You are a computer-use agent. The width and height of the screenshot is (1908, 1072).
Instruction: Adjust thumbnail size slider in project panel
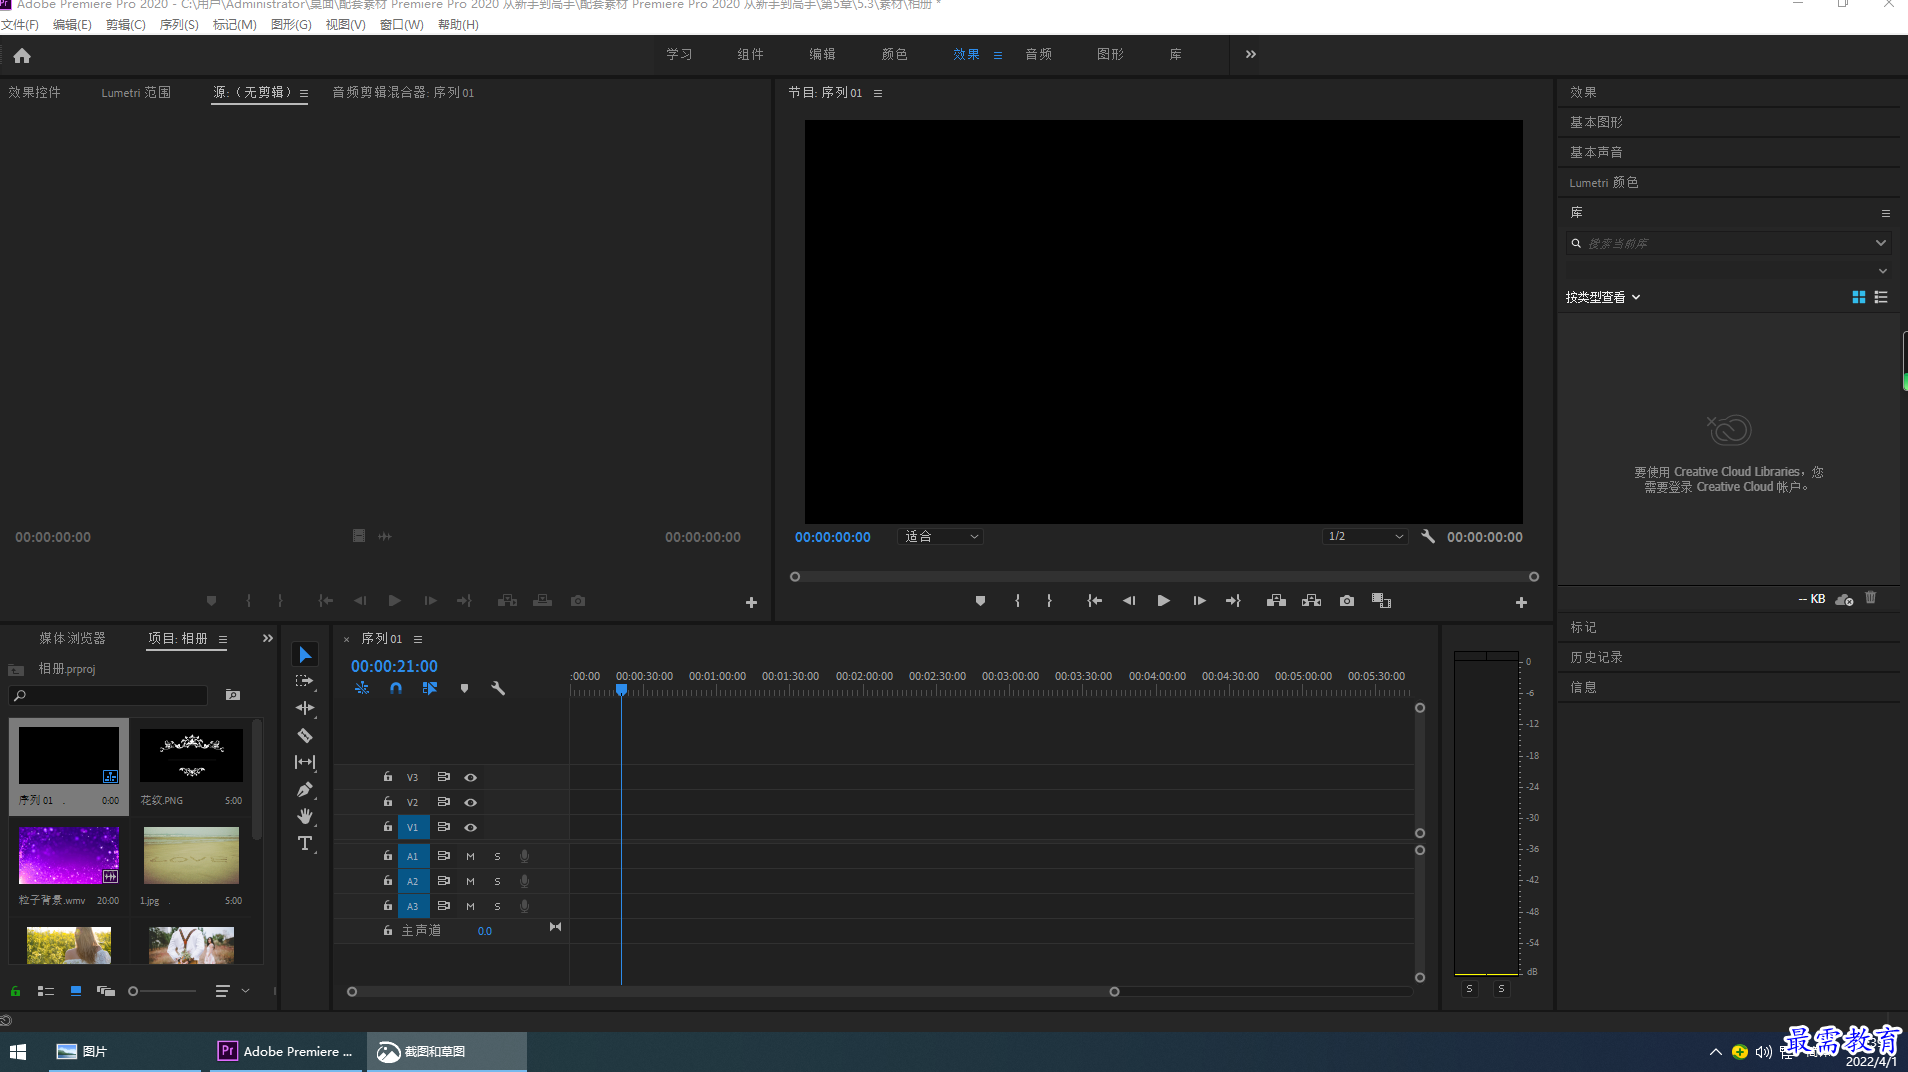click(162, 991)
